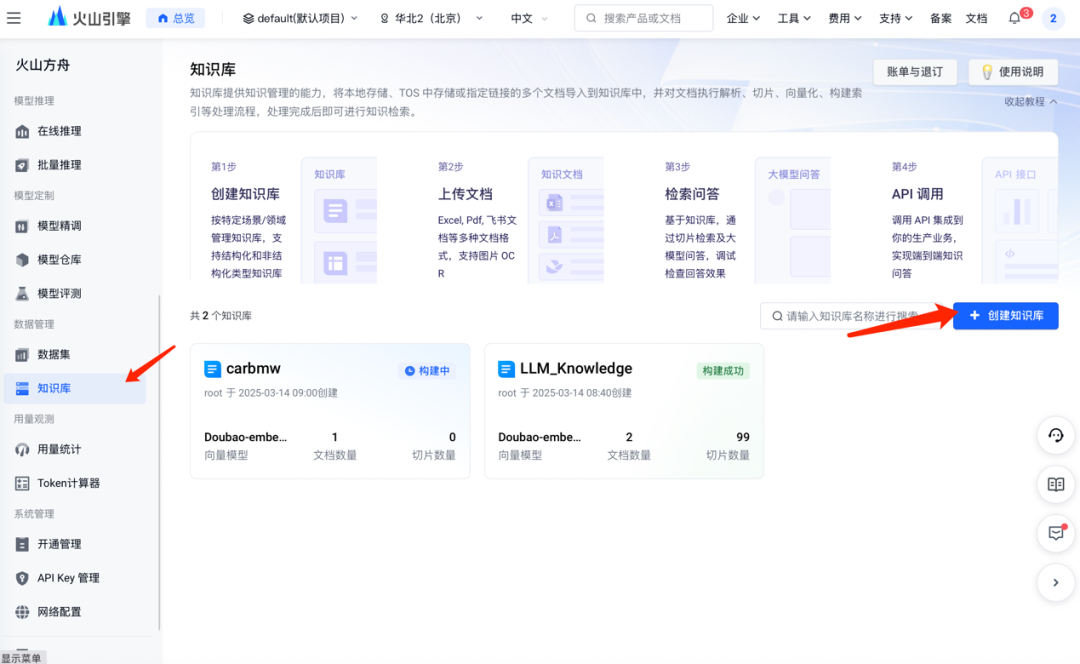
Task: Click the 用量统计 sidebar icon
Action: click(22, 450)
